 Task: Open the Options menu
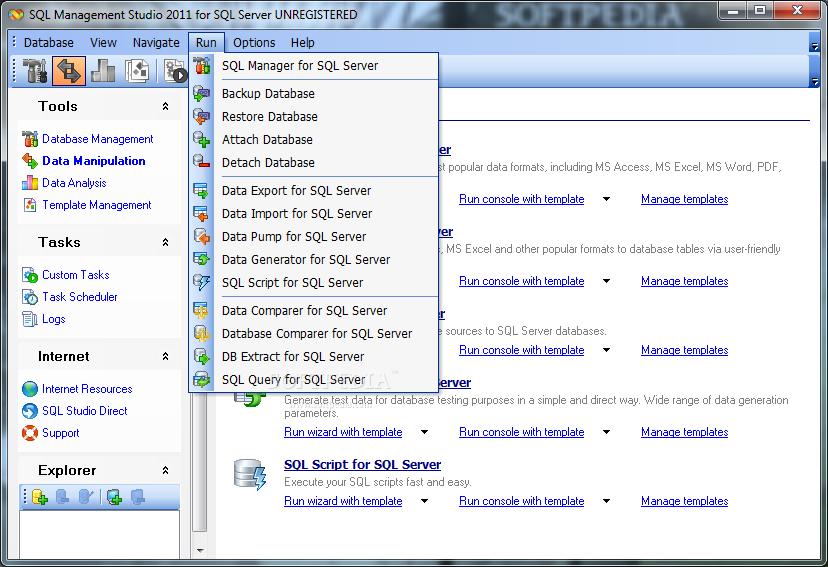254,42
